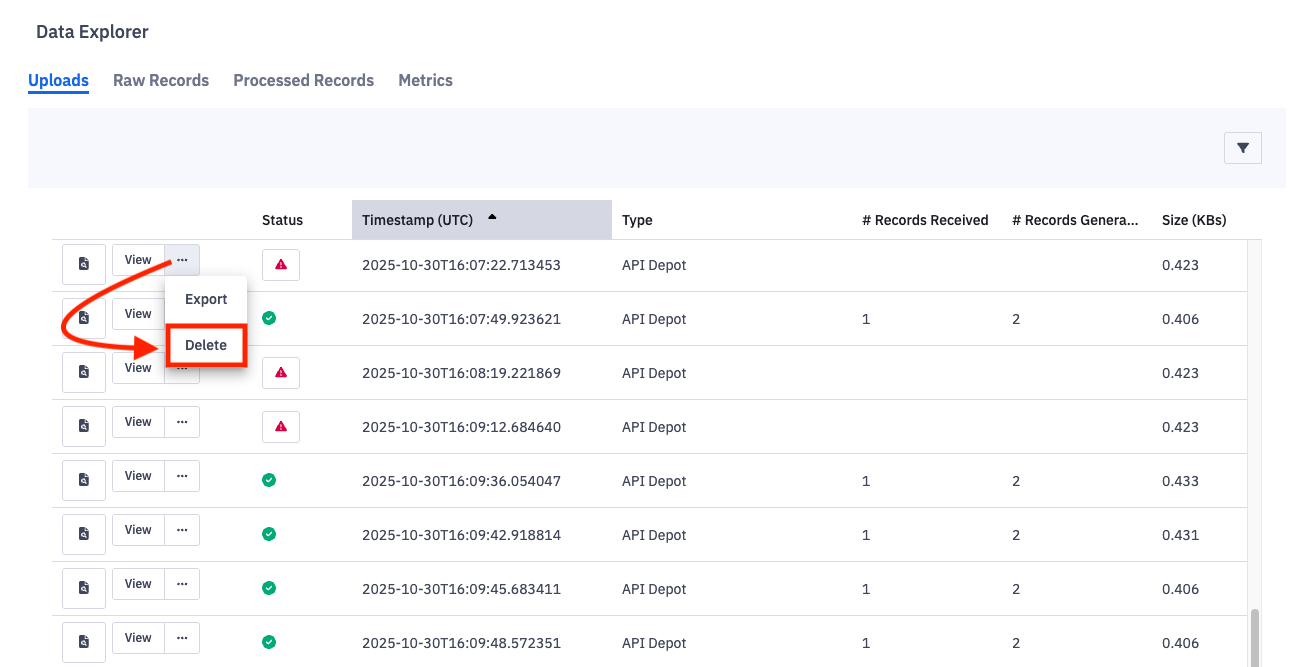Click the file icon beside the last visible row
The image size is (1305, 667).
coord(83,642)
